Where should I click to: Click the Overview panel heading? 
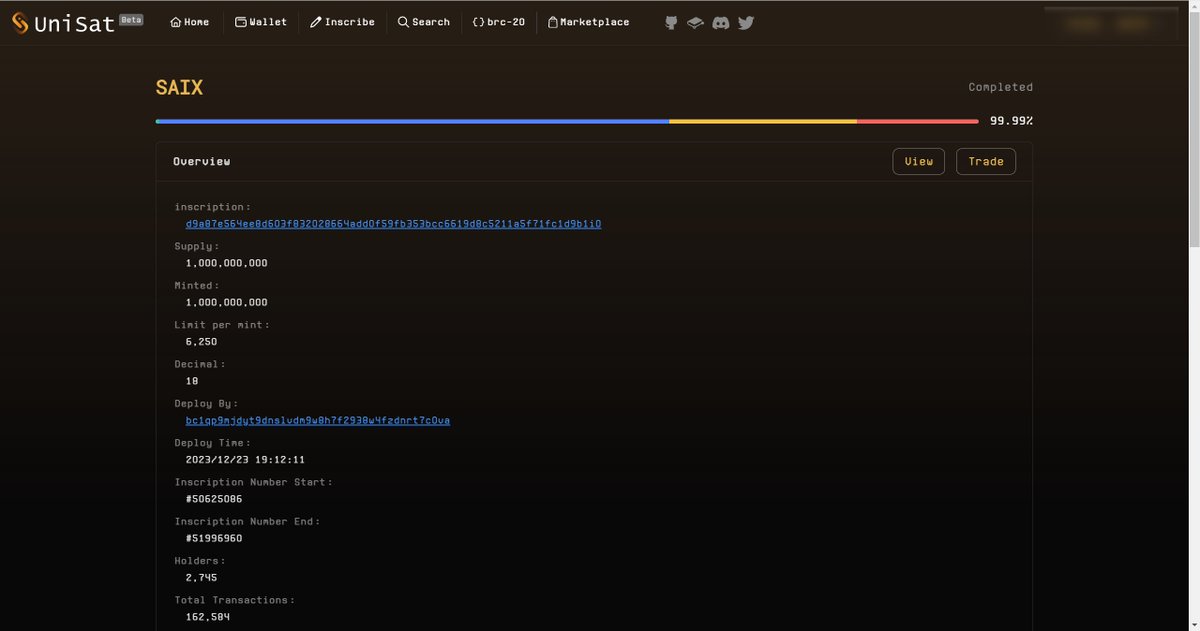pos(201,161)
